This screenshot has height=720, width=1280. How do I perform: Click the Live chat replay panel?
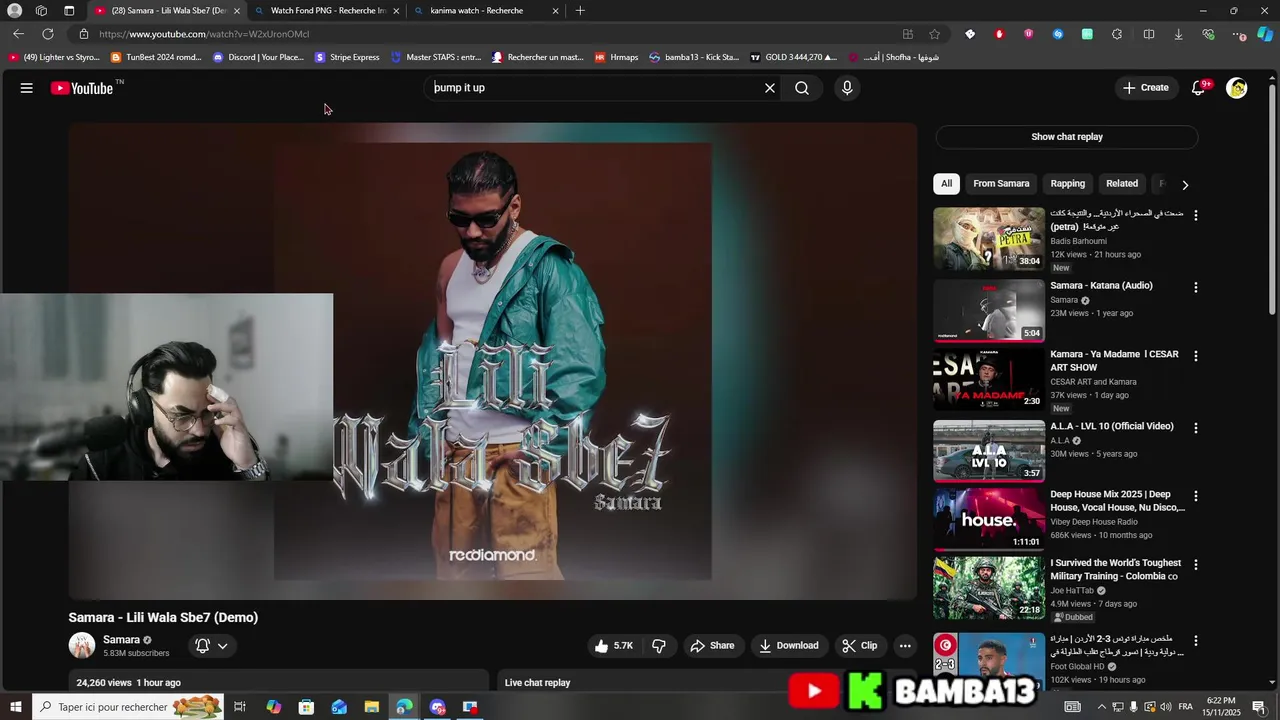point(707,682)
